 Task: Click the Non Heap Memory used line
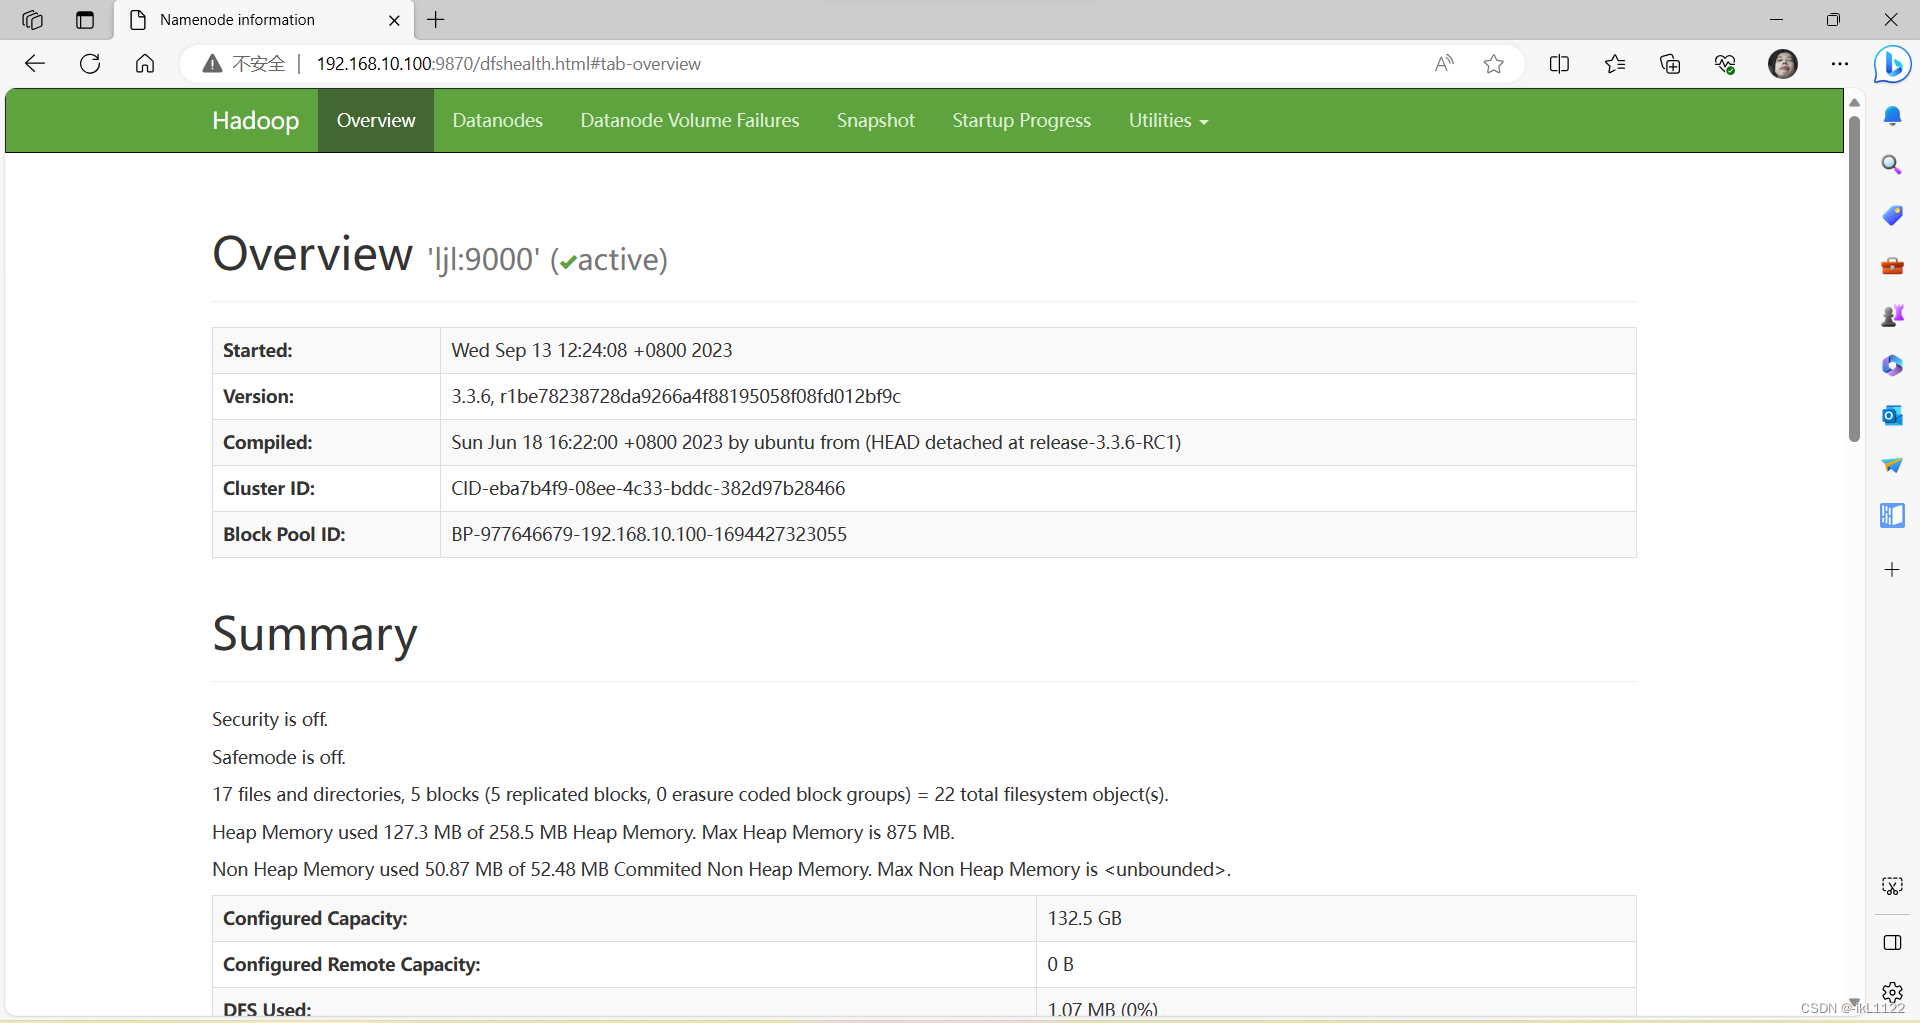point(721,870)
